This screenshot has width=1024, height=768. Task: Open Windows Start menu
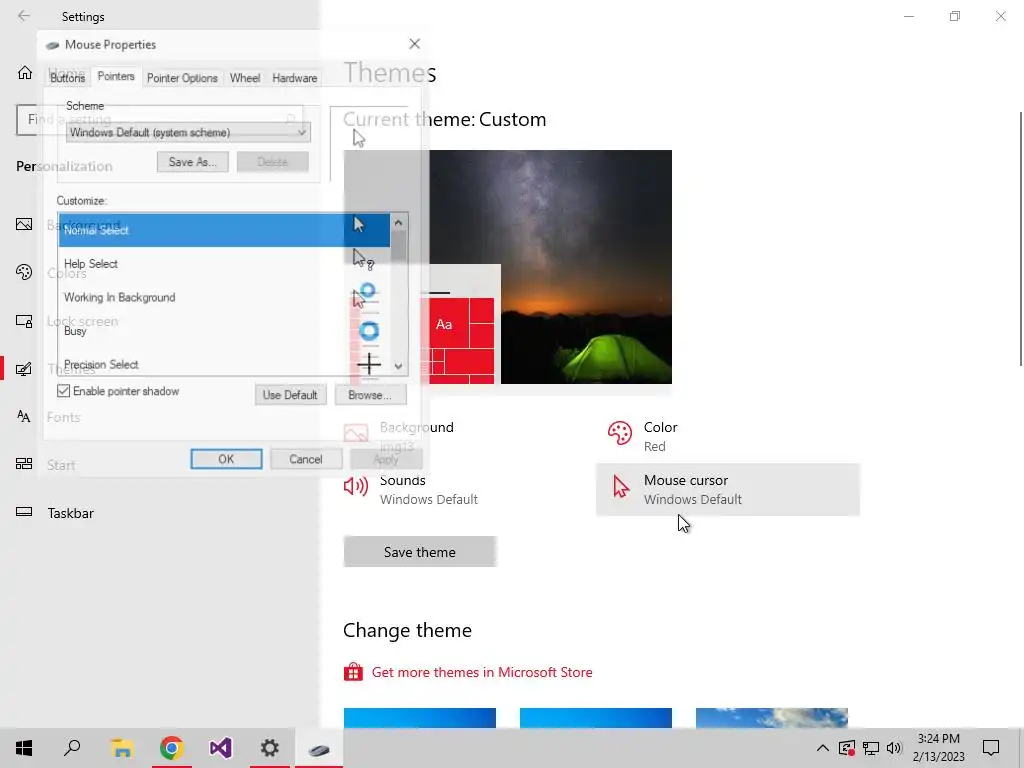point(24,748)
